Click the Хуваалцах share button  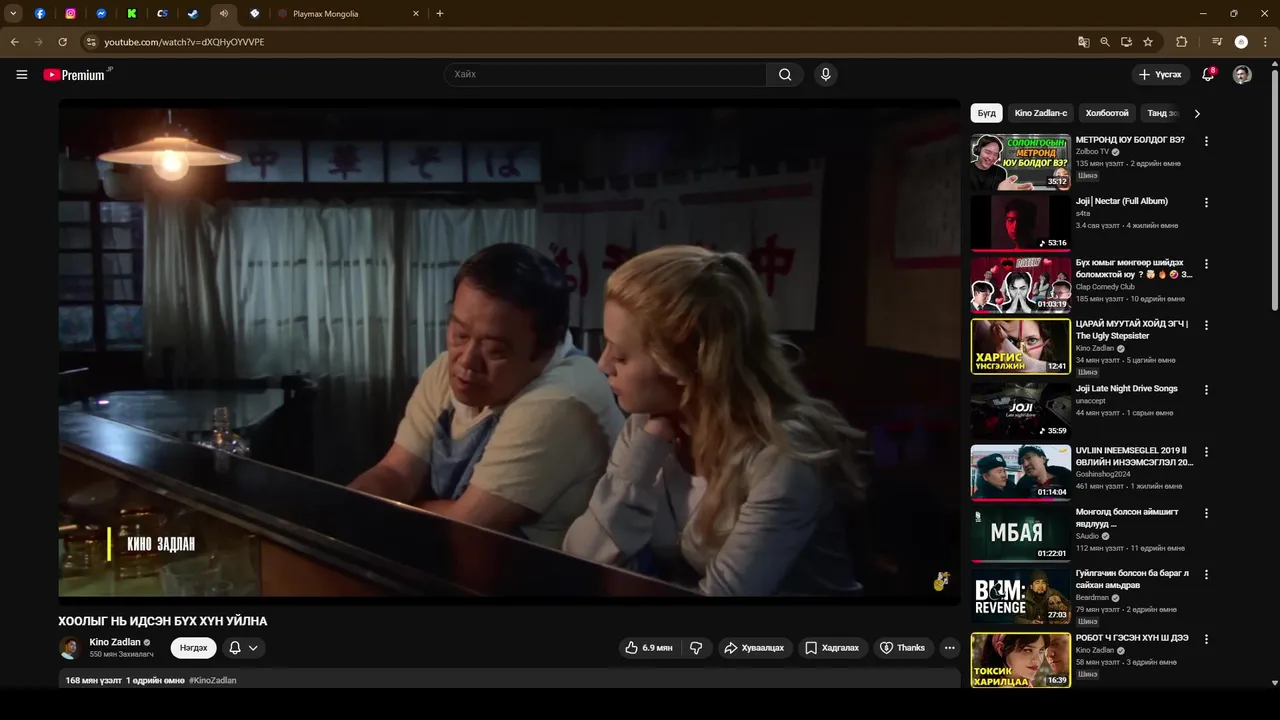point(754,648)
